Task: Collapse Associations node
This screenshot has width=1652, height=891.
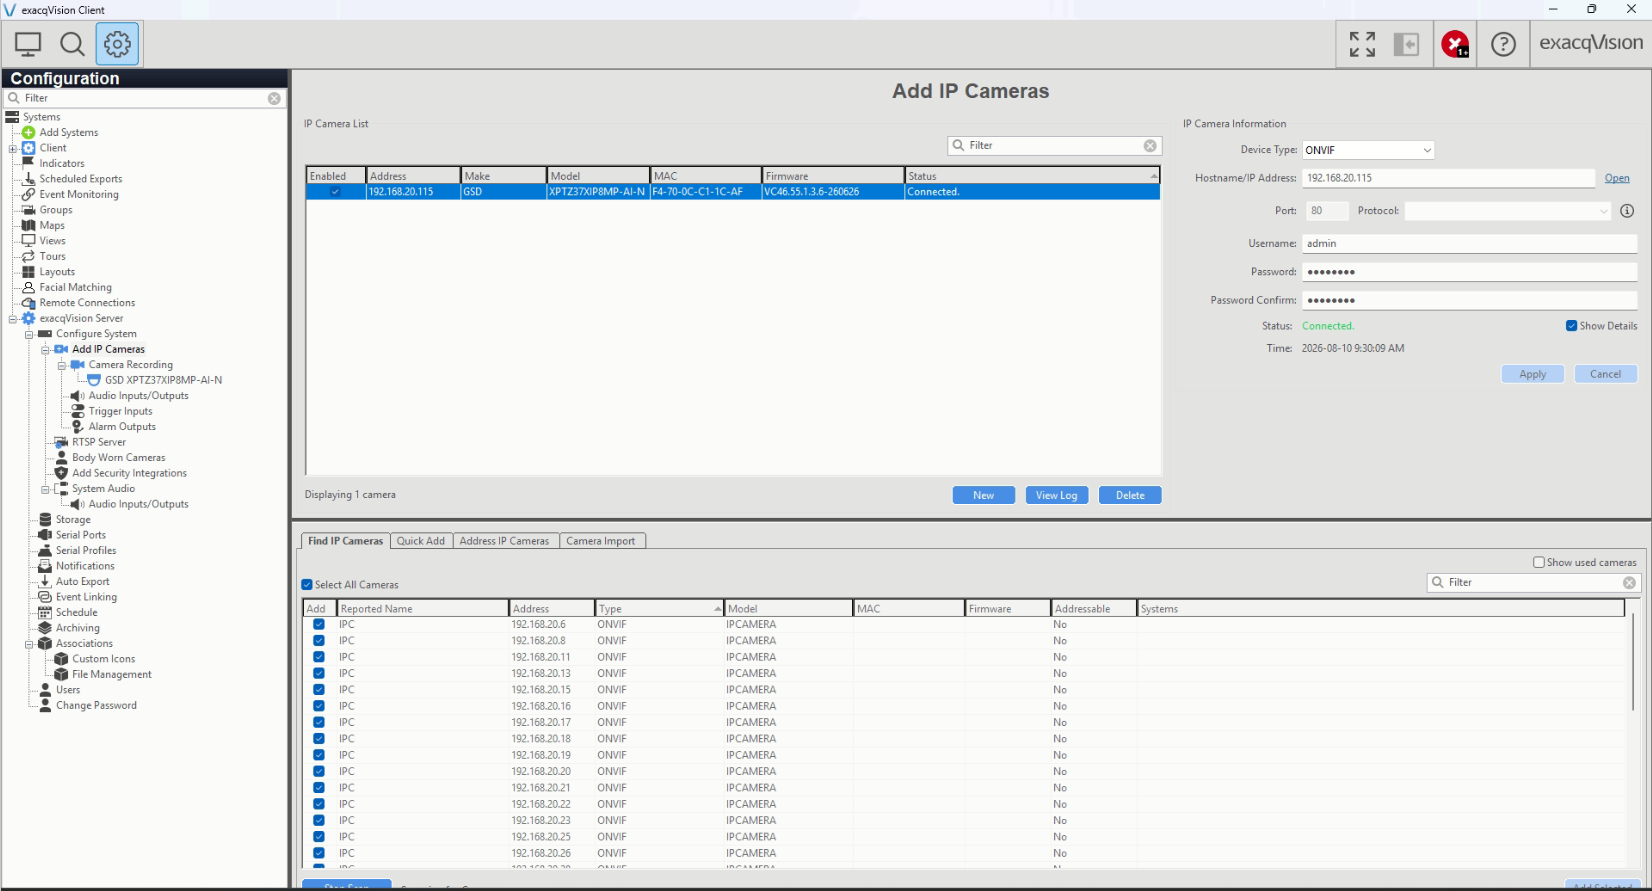Action: pyautogui.click(x=29, y=644)
